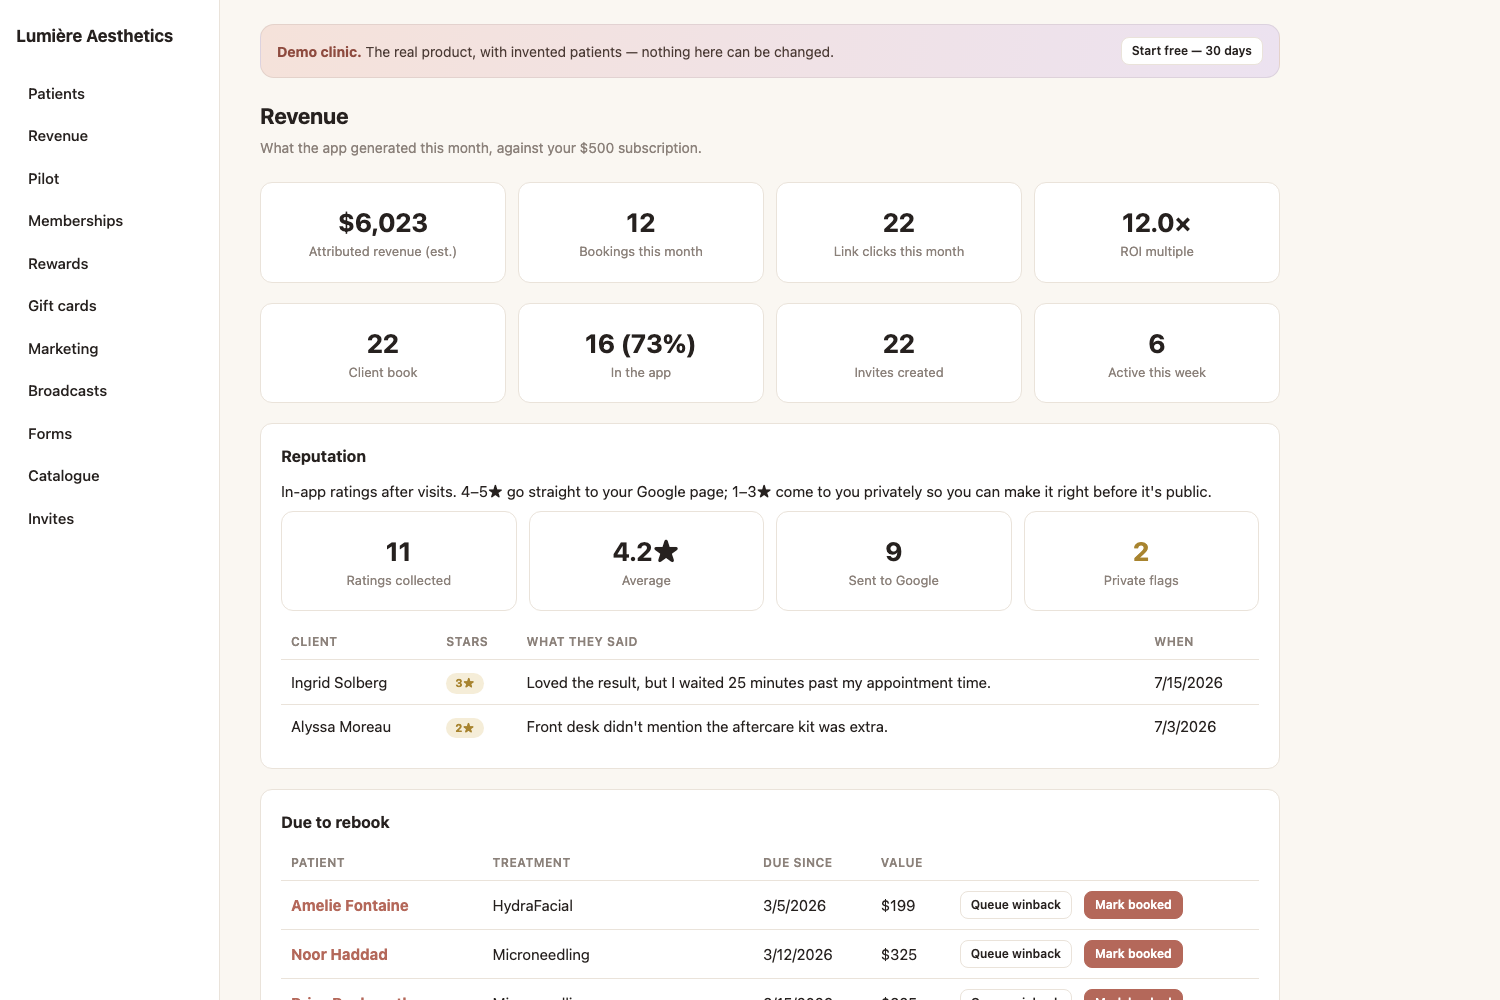The height and width of the screenshot is (1000, 1500).
Task: Open Gift cards section
Action: [x=62, y=306]
